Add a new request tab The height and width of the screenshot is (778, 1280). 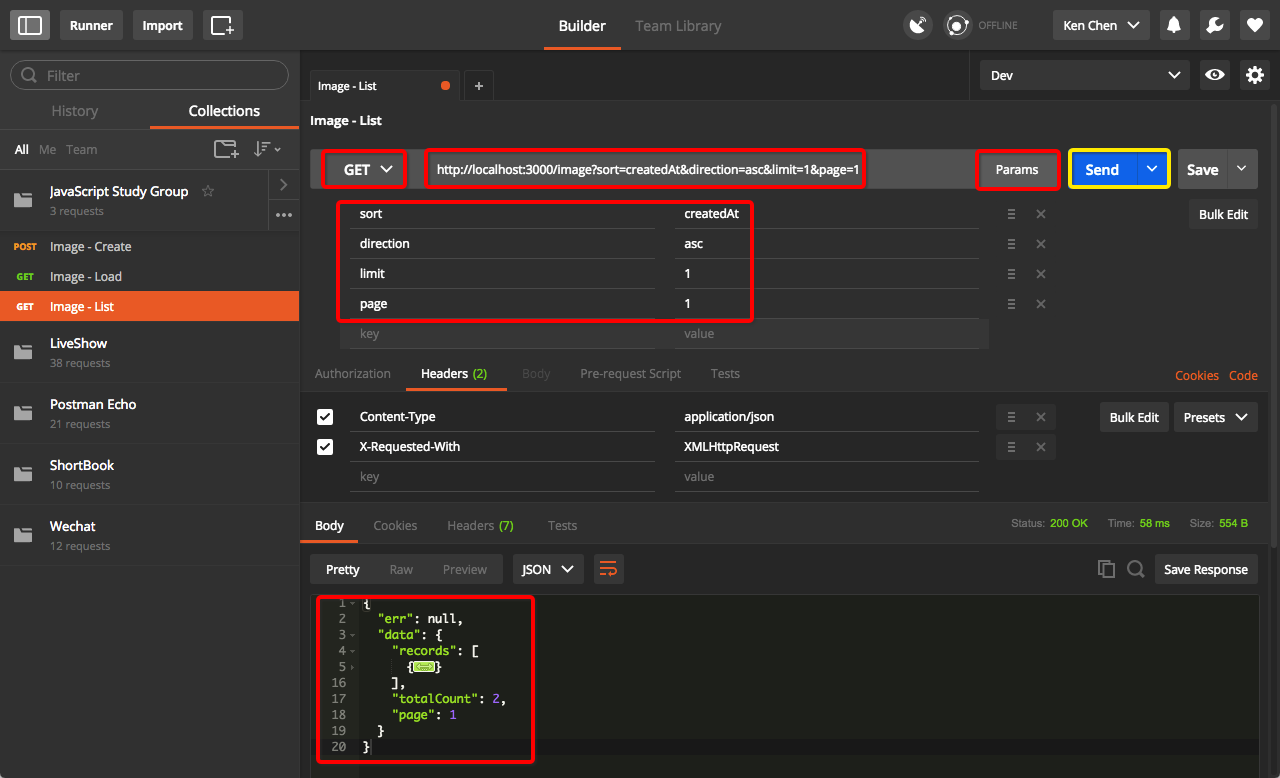click(x=478, y=86)
